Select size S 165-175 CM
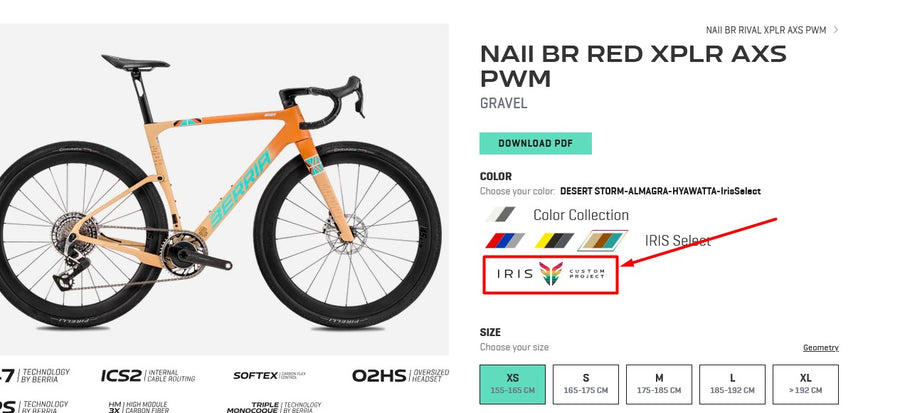Viewport: 900px width, 413px height. (x=585, y=384)
